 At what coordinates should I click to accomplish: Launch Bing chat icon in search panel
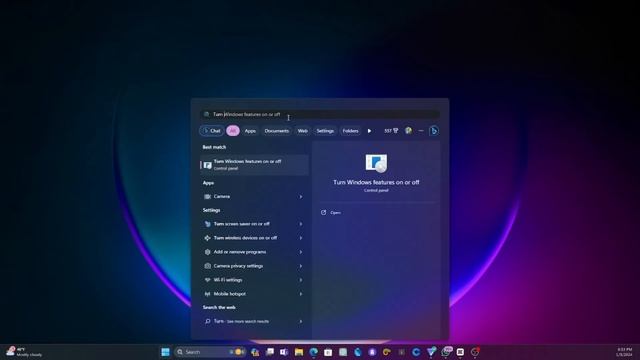[434, 131]
